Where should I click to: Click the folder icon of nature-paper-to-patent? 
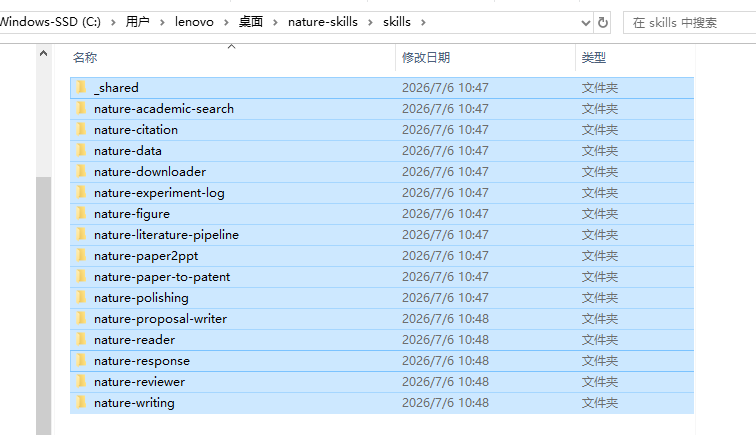click(81, 276)
